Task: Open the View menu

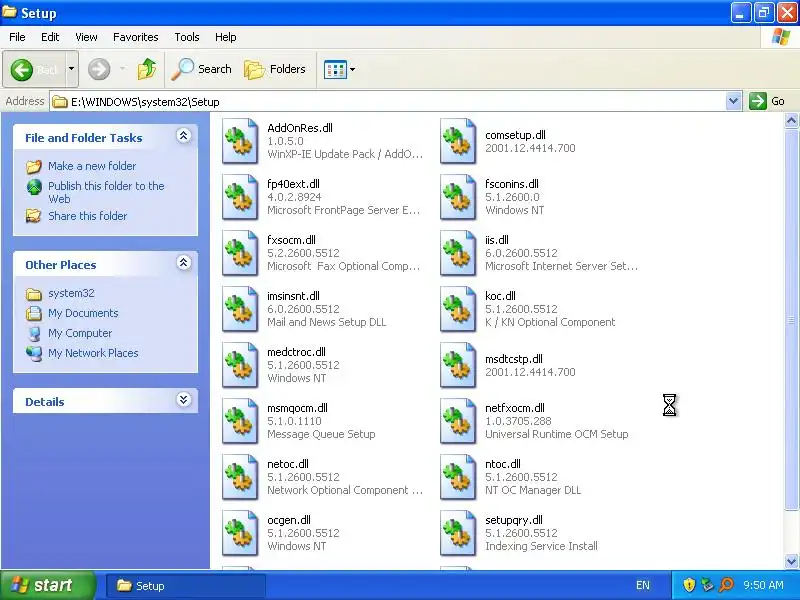Action: coord(86,37)
